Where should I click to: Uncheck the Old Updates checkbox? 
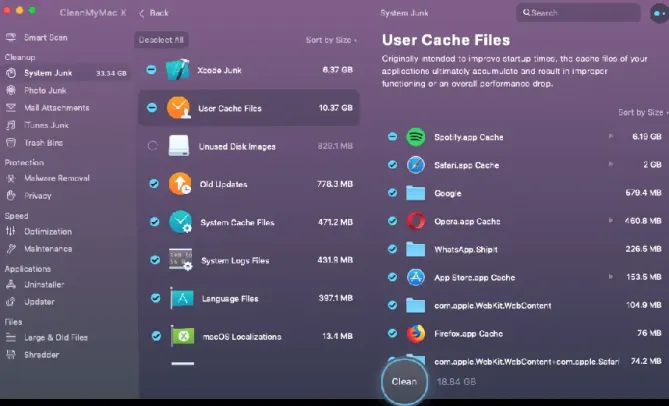tap(154, 184)
